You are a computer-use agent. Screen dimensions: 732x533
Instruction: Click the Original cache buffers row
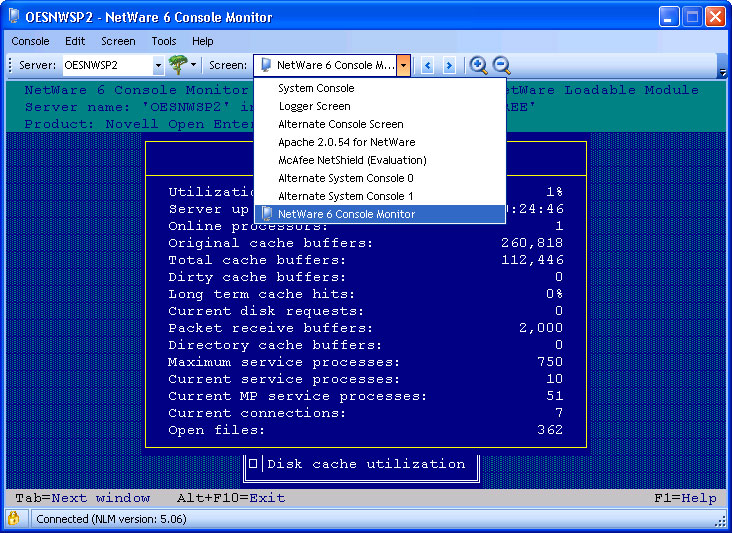[x=366, y=243]
